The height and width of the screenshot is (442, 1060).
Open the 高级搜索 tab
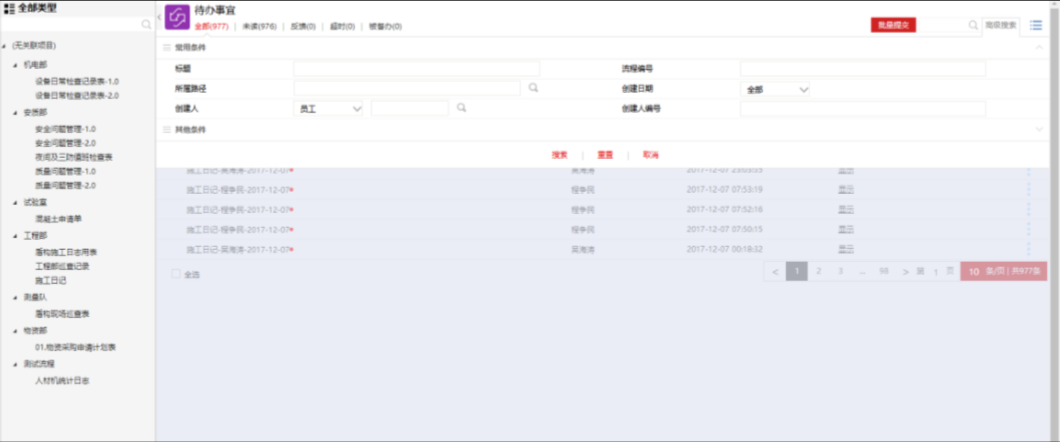(1001, 25)
